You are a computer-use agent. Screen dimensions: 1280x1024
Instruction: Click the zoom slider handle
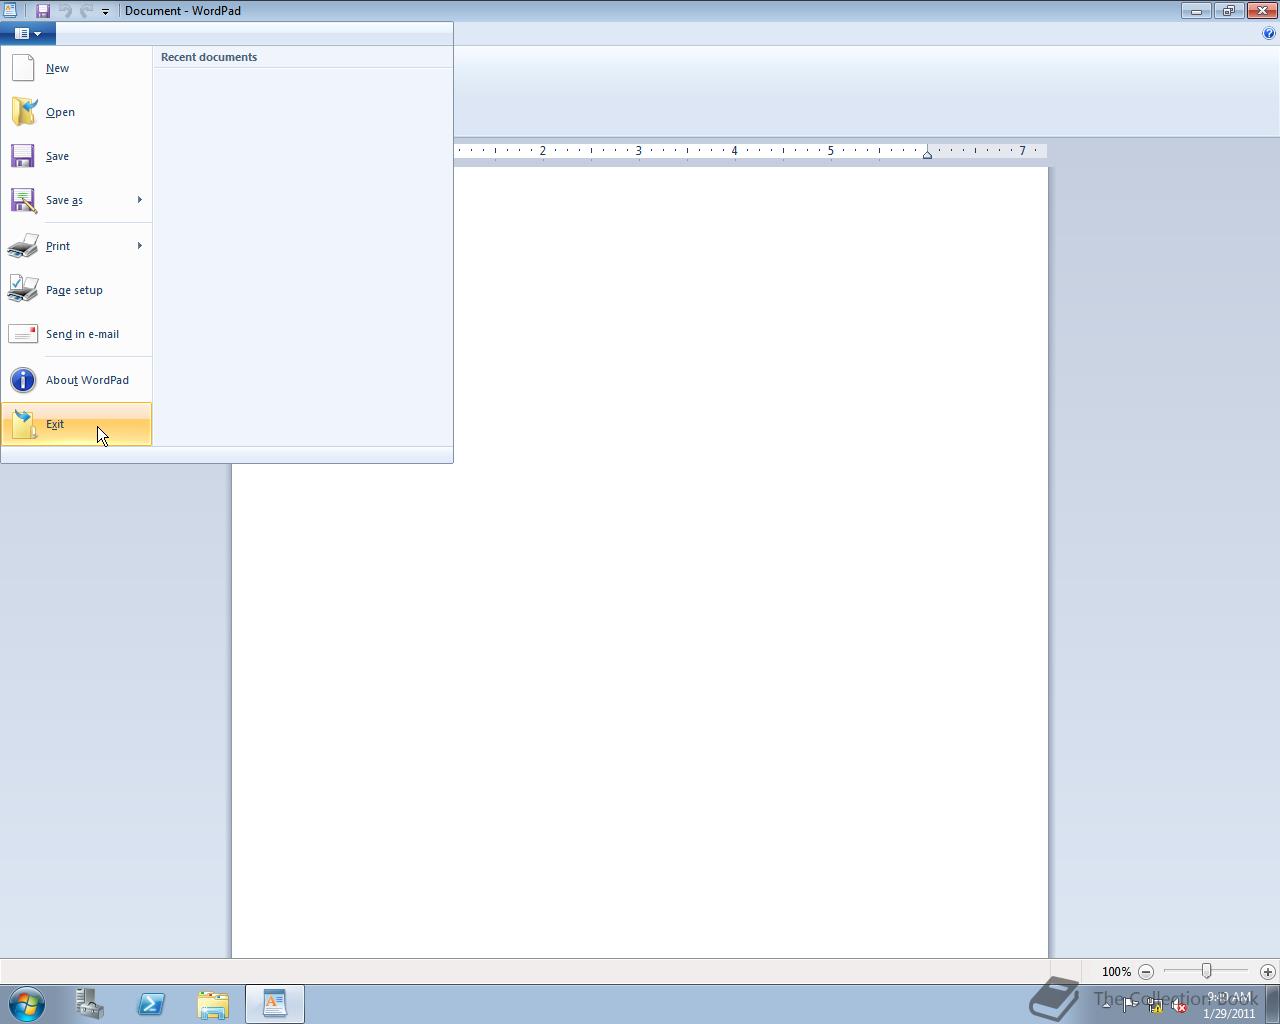[x=1207, y=971]
